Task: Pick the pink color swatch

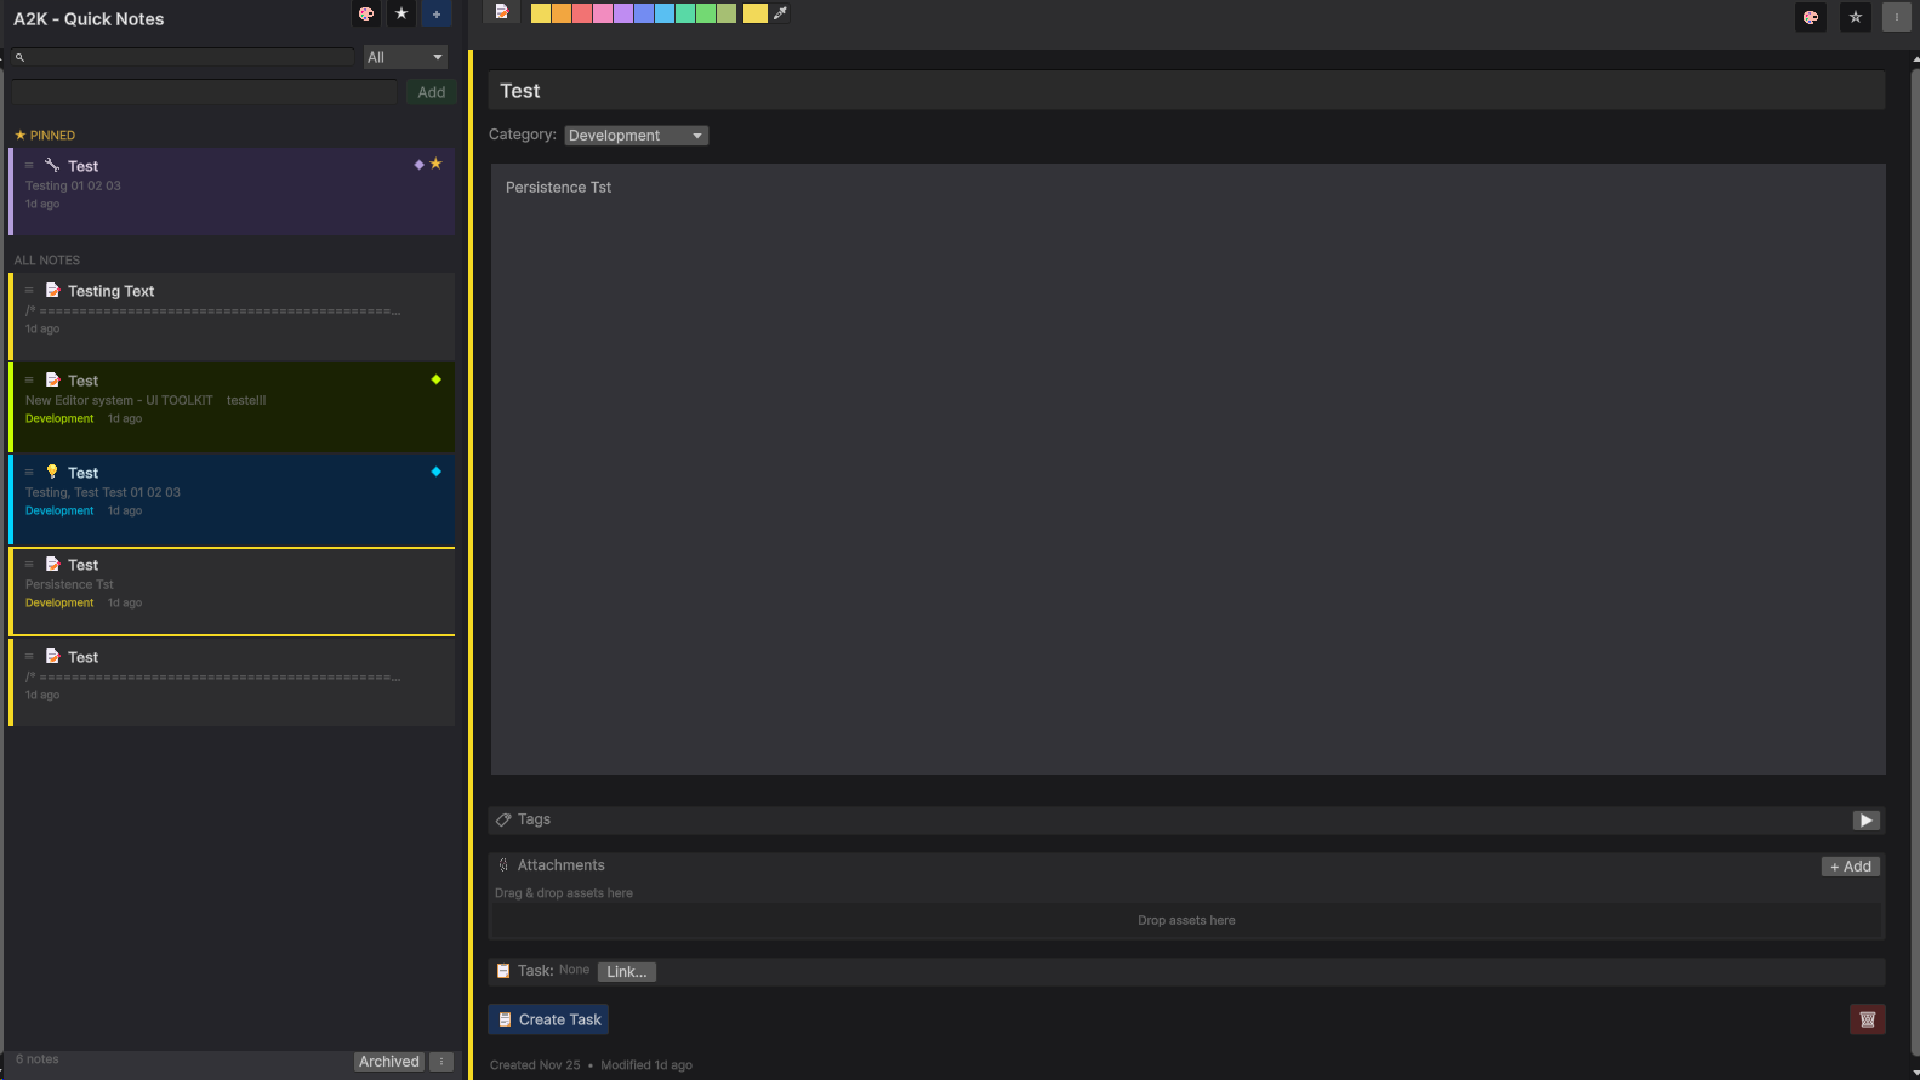Action: 603,13
